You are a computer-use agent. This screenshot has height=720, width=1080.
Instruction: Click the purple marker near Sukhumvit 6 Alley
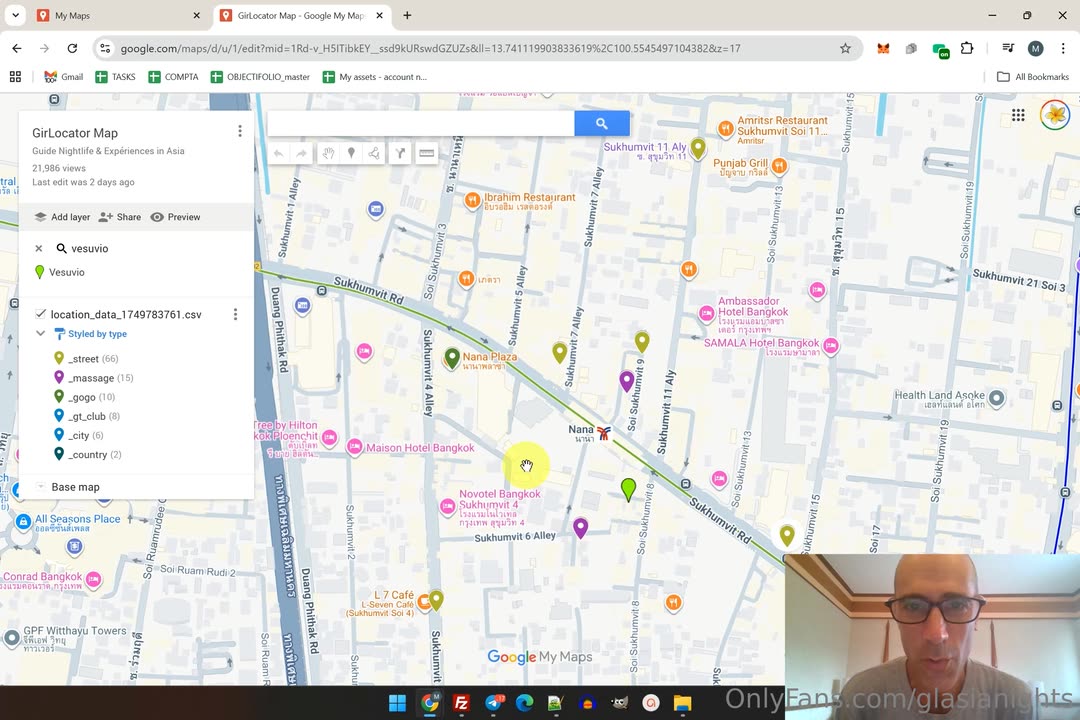(x=581, y=528)
